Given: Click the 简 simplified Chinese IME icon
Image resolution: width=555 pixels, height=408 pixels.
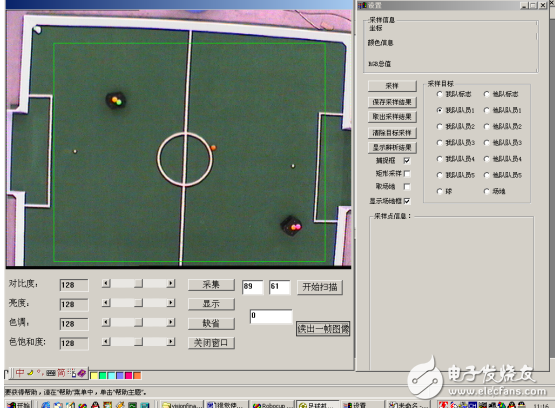Looking at the screenshot, I should click(x=61, y=373).
